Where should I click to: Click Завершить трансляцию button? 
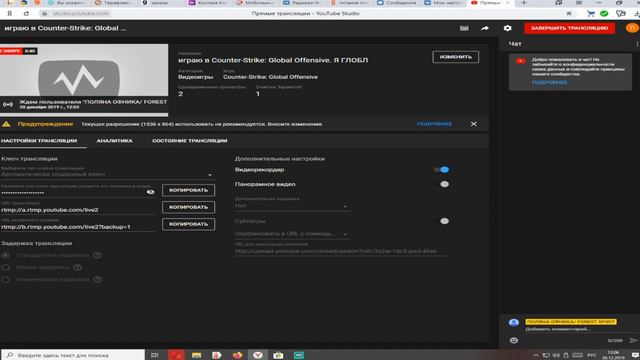pyautogui.click(x=569, y=28)
